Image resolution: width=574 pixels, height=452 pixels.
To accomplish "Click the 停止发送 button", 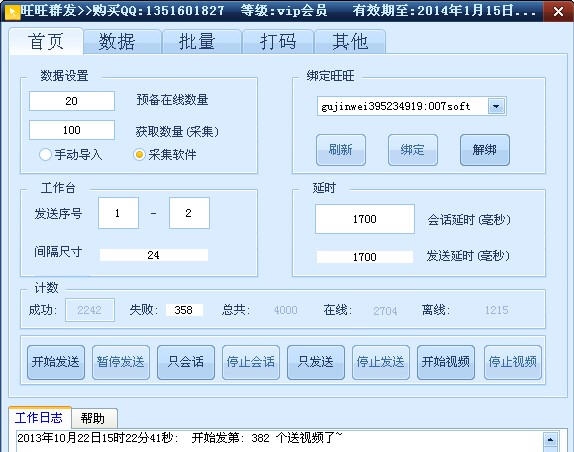I will click(x=381, y=362).
